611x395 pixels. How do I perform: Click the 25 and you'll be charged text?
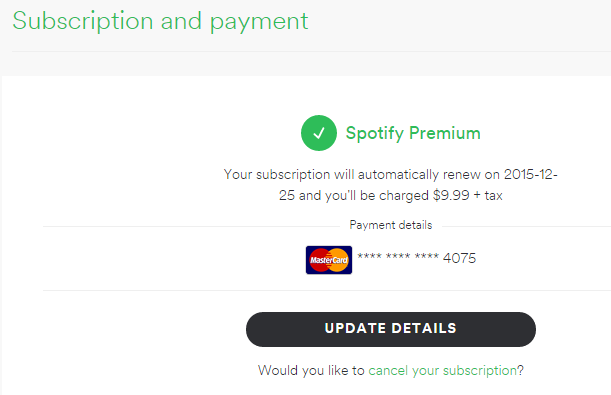[x=354, y=195]
